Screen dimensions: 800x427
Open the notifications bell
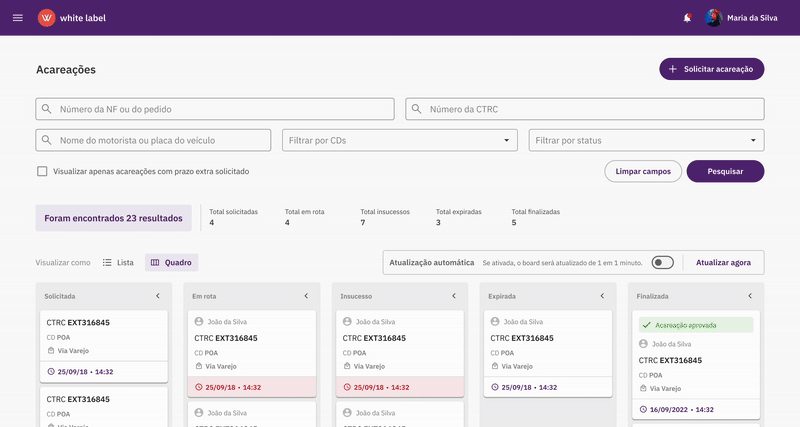687,18
